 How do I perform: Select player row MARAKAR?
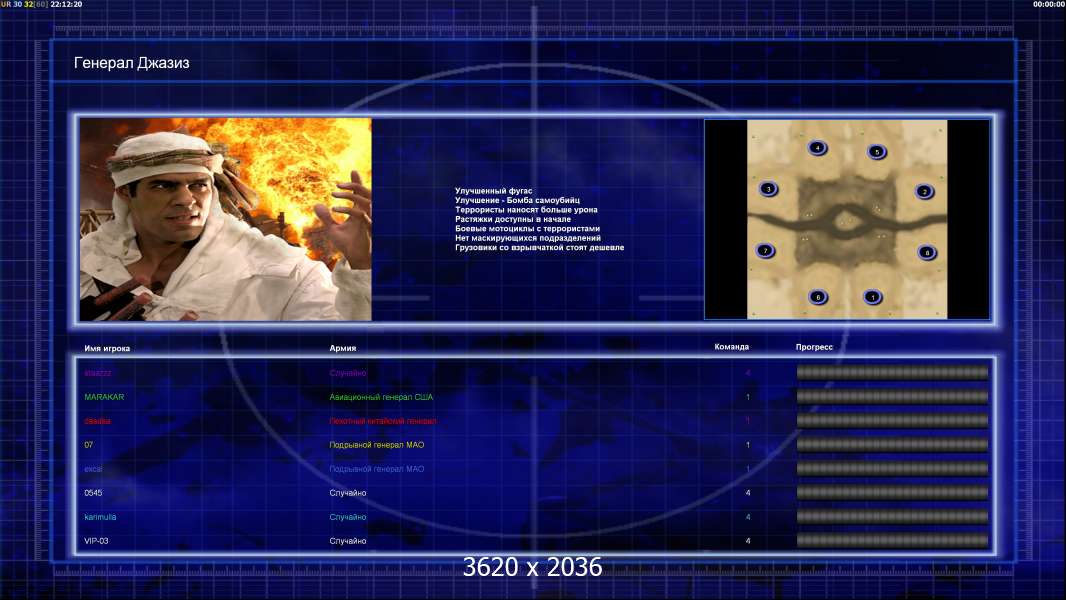click(x=535, y=397)
